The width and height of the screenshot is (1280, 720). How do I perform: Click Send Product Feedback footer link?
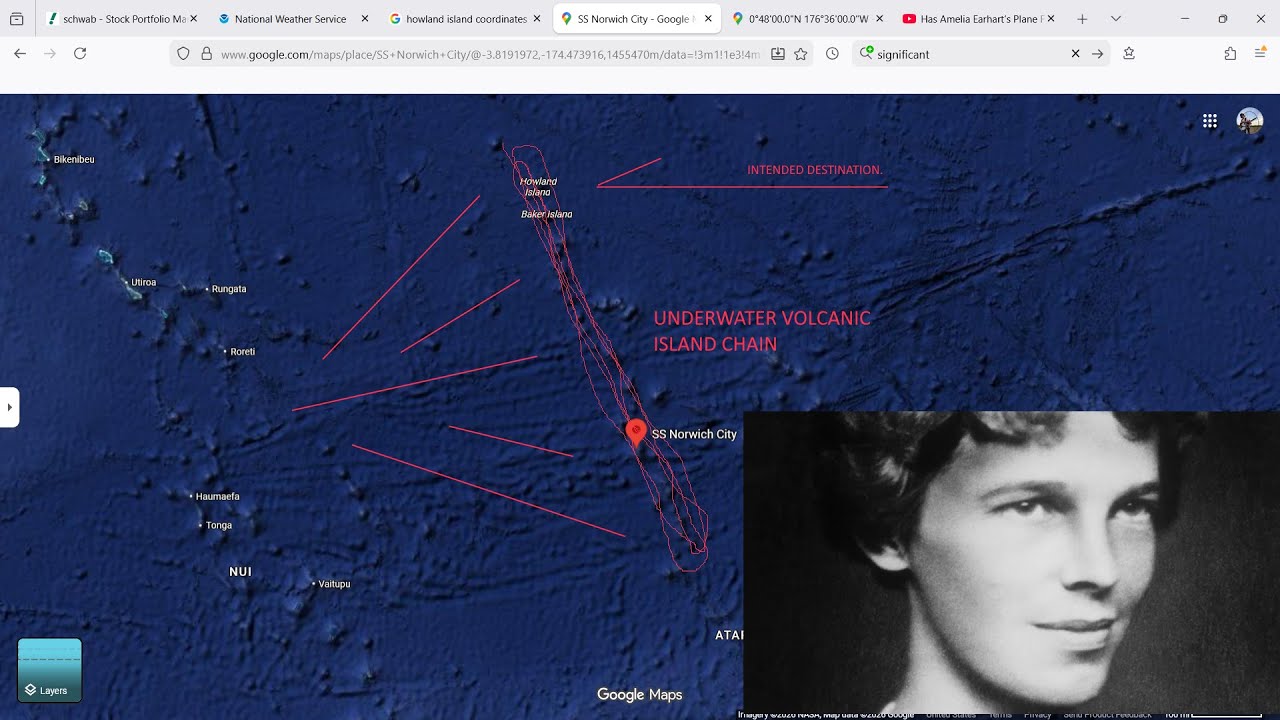(1107, 715)
